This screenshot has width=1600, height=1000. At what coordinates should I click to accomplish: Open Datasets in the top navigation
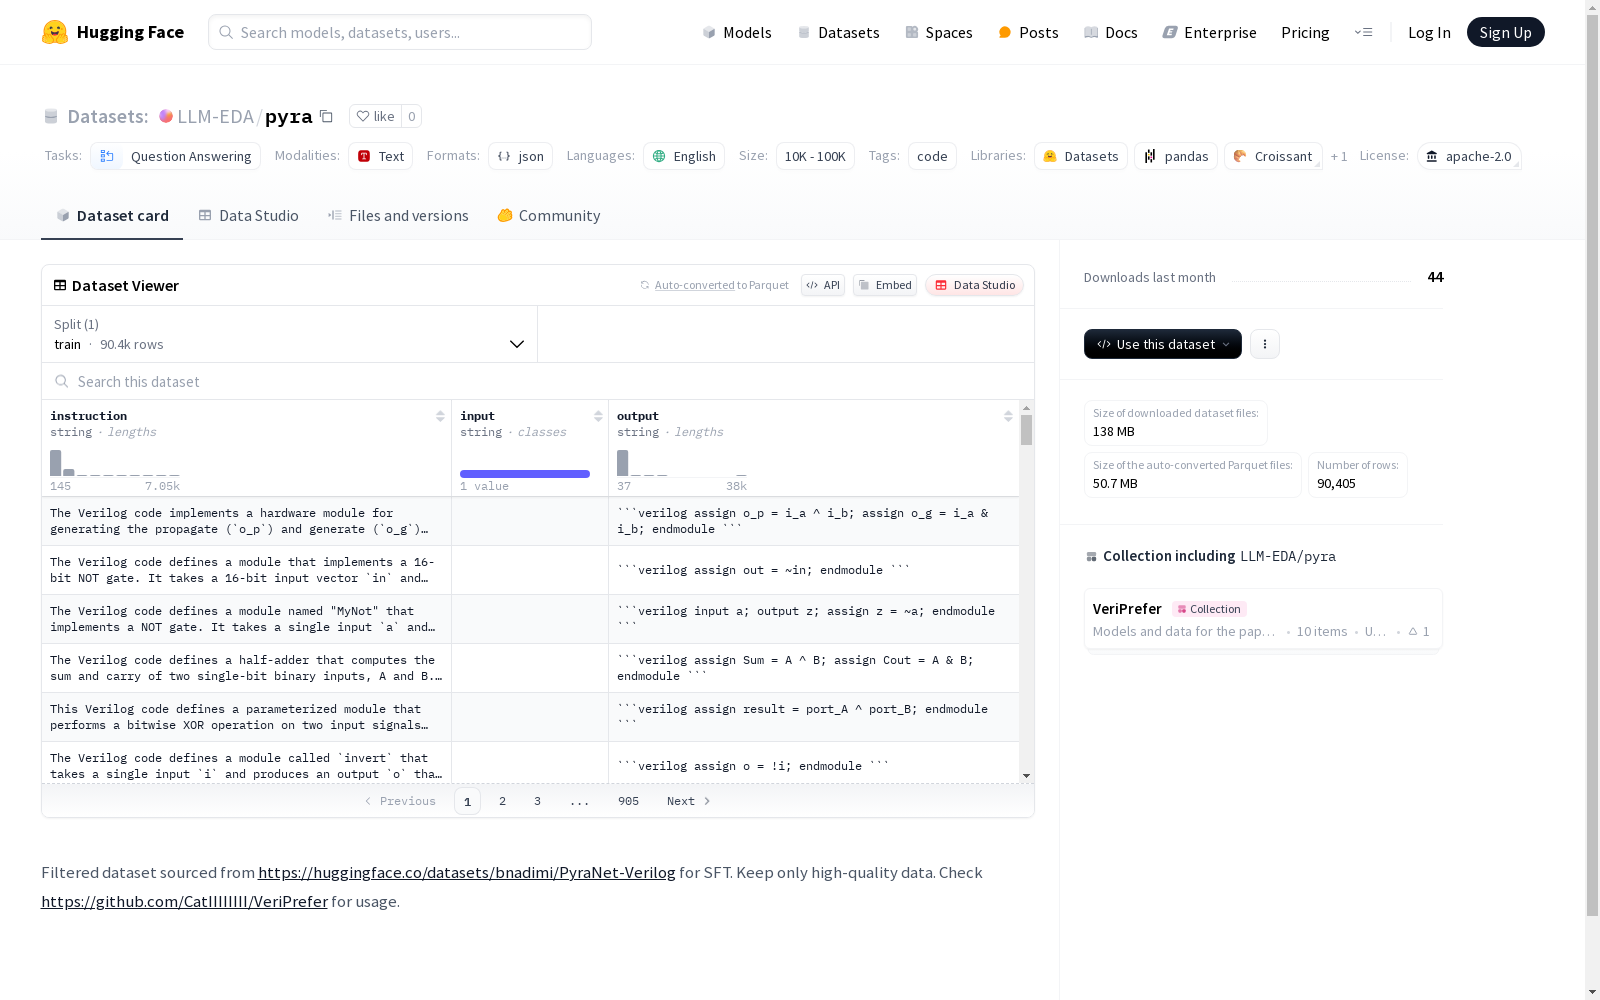tap(838, 32)
